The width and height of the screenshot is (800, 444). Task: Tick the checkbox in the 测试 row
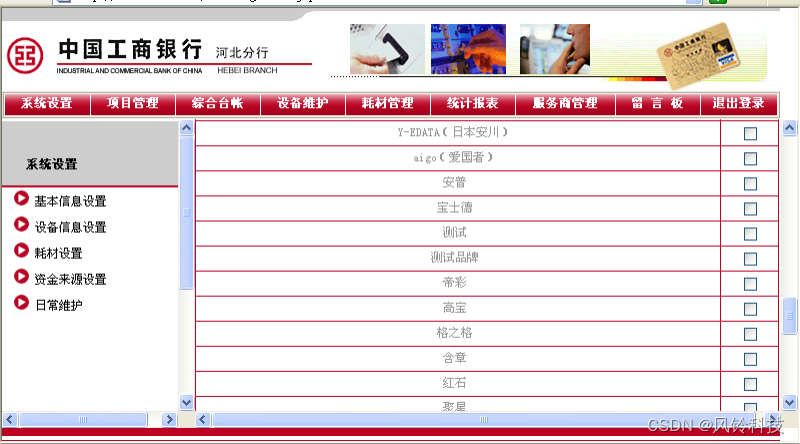pos(750,234)
